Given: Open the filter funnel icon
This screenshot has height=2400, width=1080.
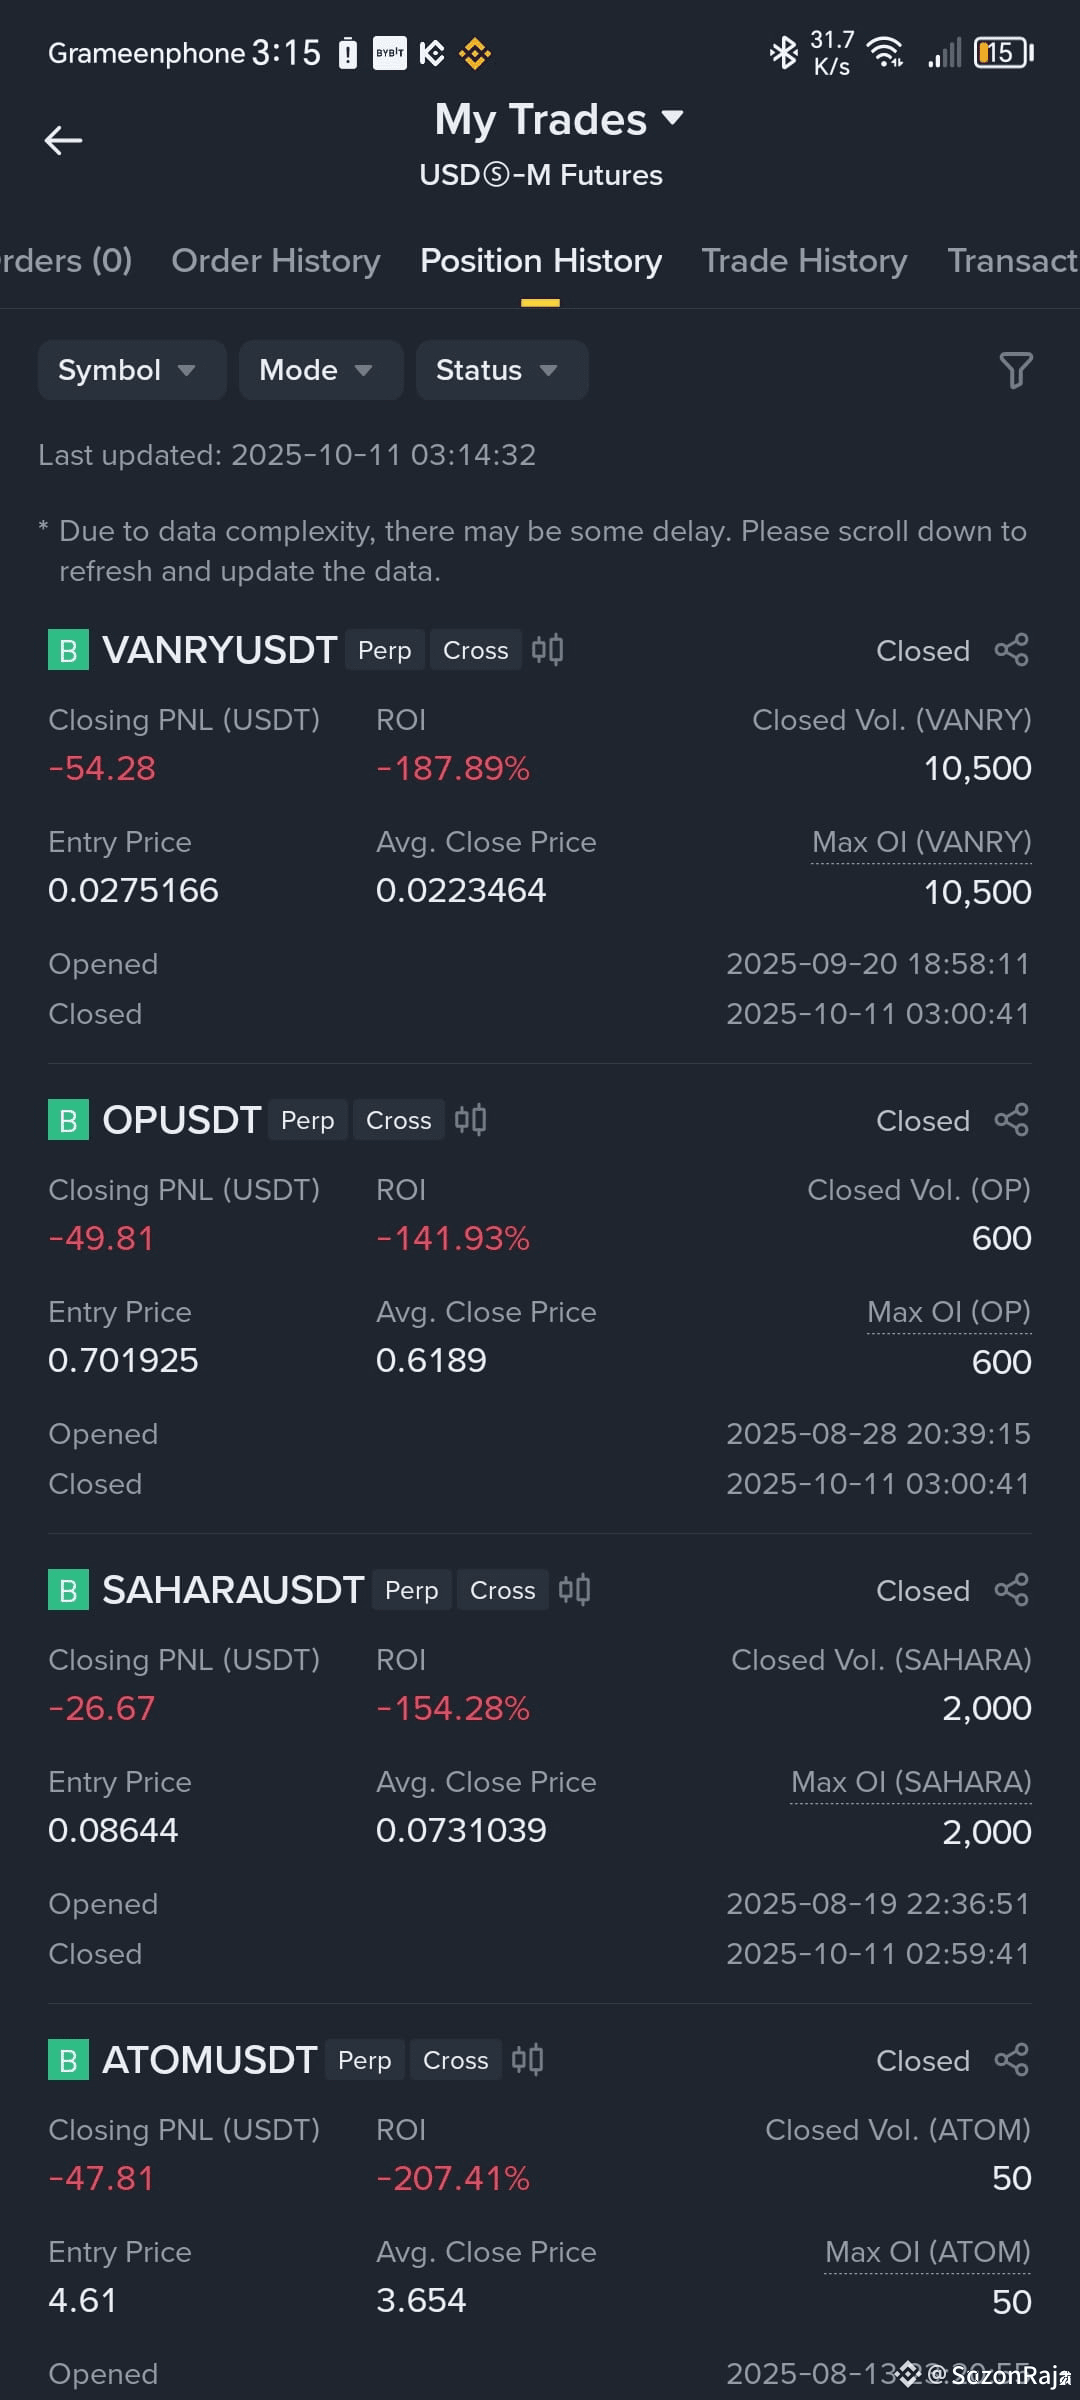Looking at the screenshot, I should click(x=1015, y=370).
